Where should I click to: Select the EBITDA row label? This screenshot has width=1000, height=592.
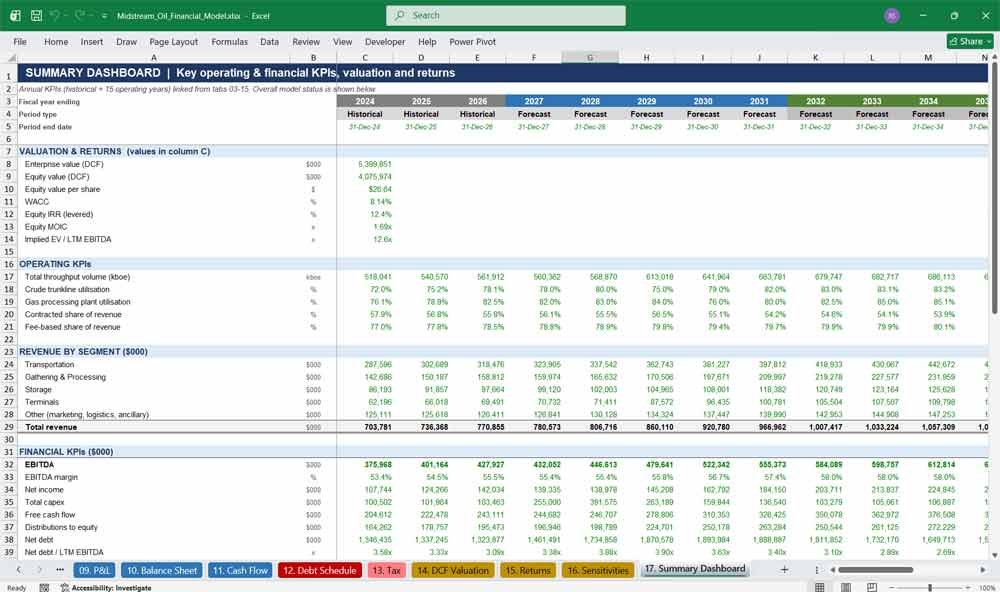(40, 464)
